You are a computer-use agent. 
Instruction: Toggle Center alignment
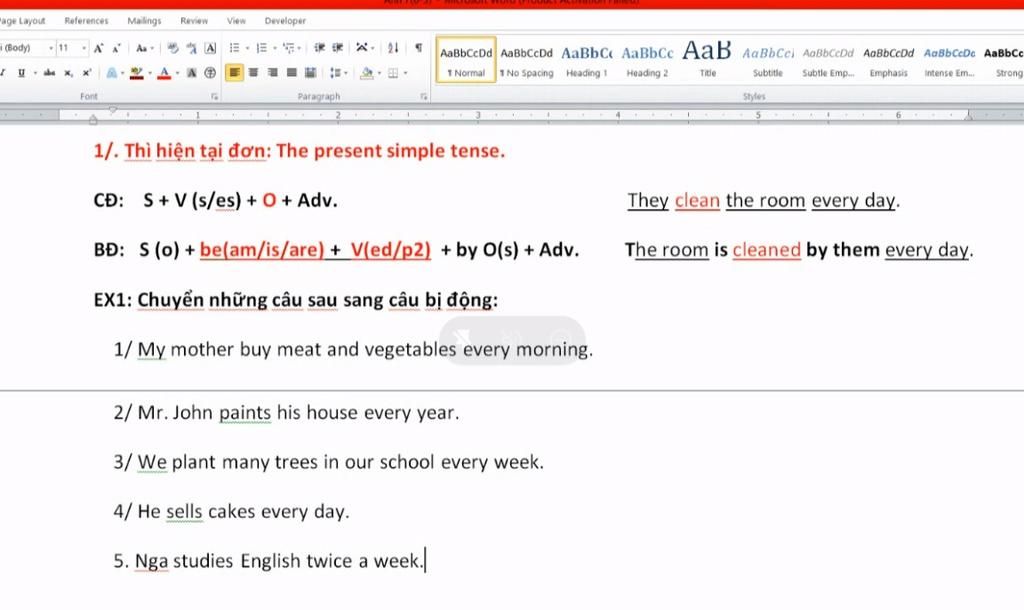tap(253, 72)
